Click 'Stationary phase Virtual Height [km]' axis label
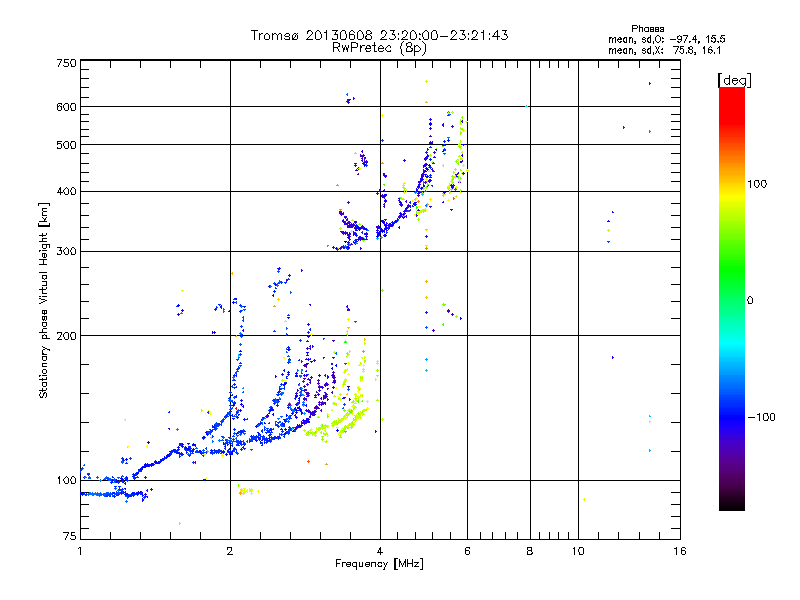 tap(44, 301)
